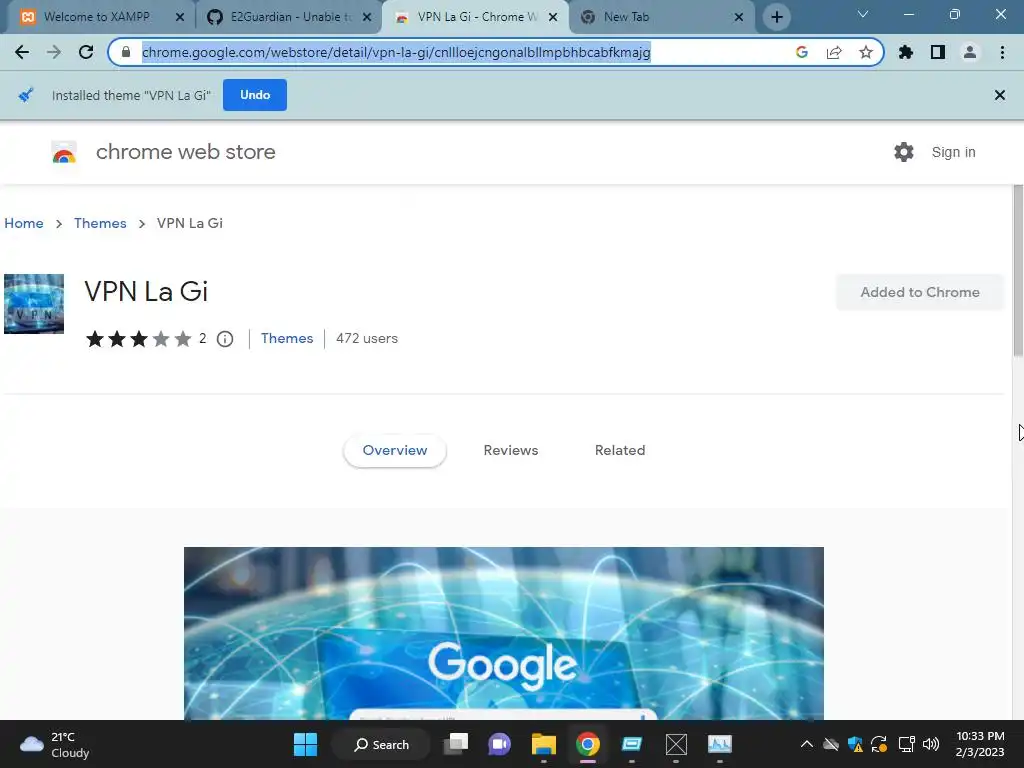Open the Teams Chat taskbar icon
The height and width of the screenshot is (768, 1024).
click(x=500, y=744)
